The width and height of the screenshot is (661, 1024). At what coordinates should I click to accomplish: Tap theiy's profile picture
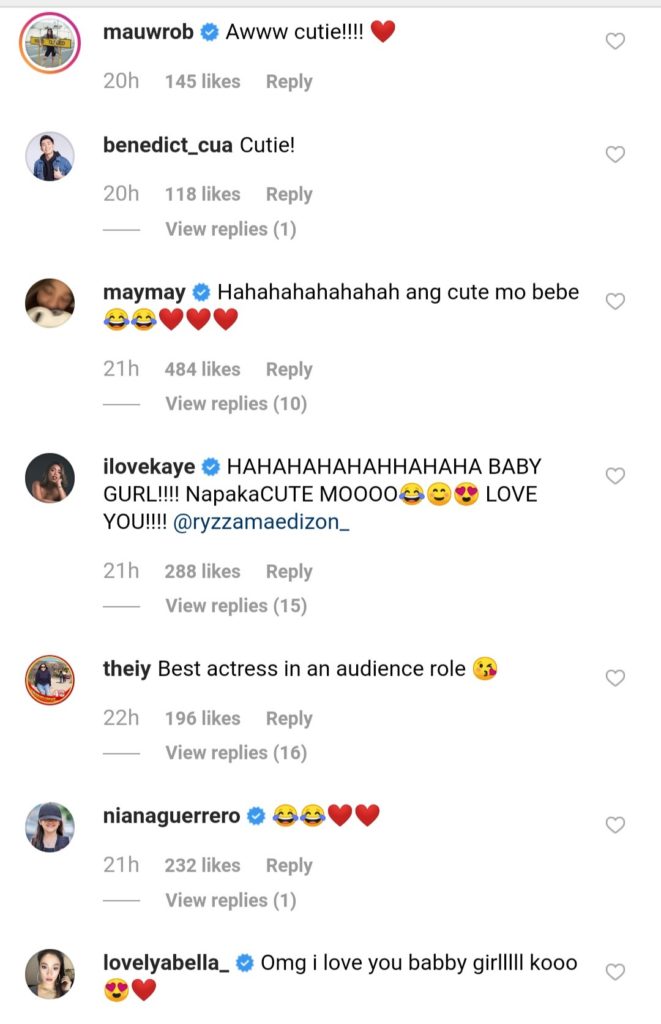(x=49, y=679)
